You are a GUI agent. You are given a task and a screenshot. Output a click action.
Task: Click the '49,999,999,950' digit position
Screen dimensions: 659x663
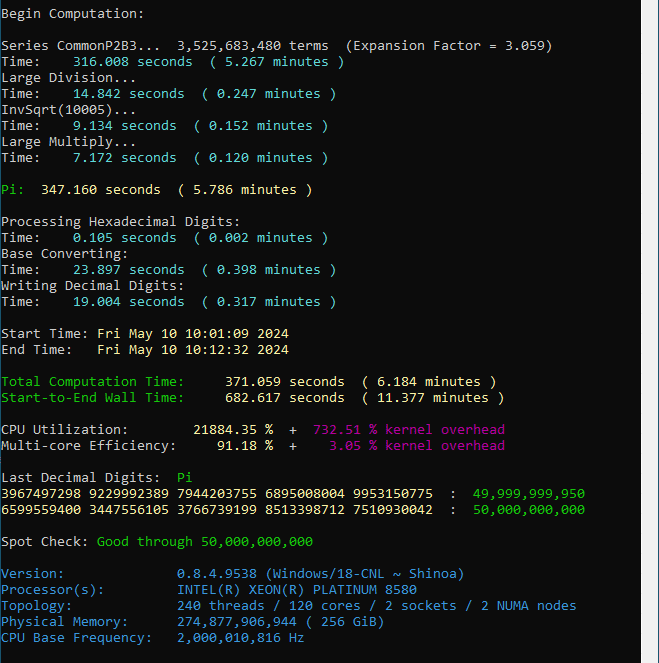pyautogui.click(x=529, y=494)
